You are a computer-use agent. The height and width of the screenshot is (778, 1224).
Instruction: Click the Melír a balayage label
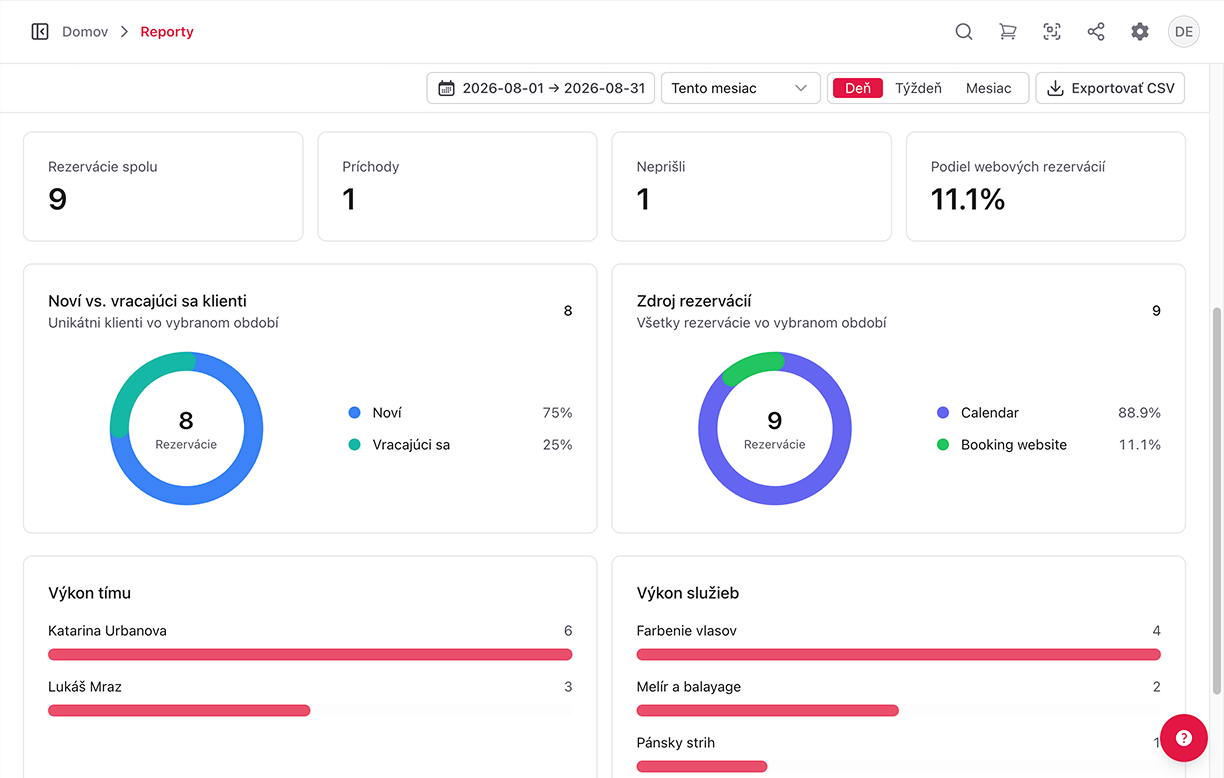coord(689,687)
